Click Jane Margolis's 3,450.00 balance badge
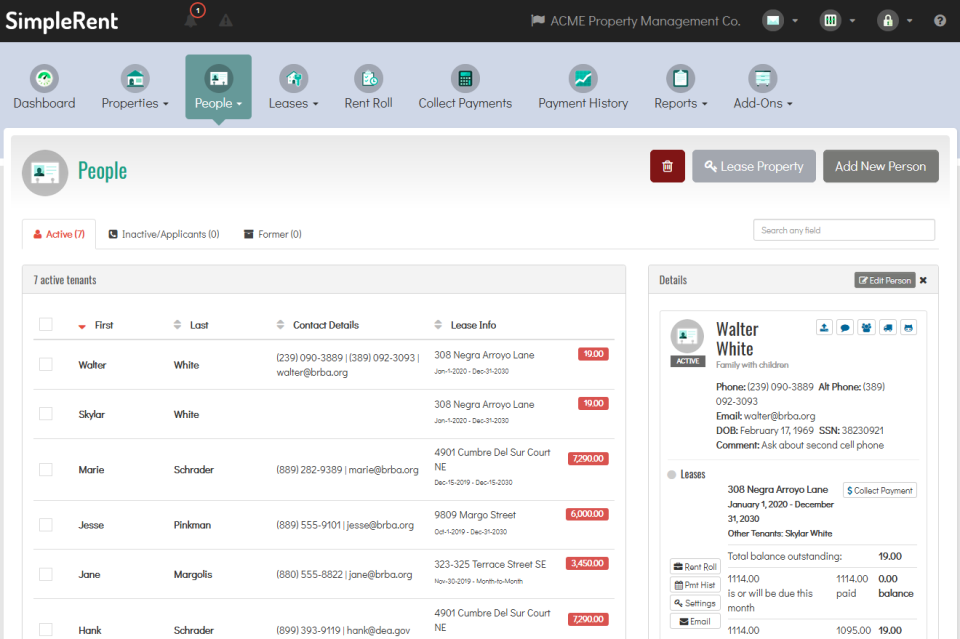The height and width of the screenshot is (639, 960). click(x=587, y=563)
